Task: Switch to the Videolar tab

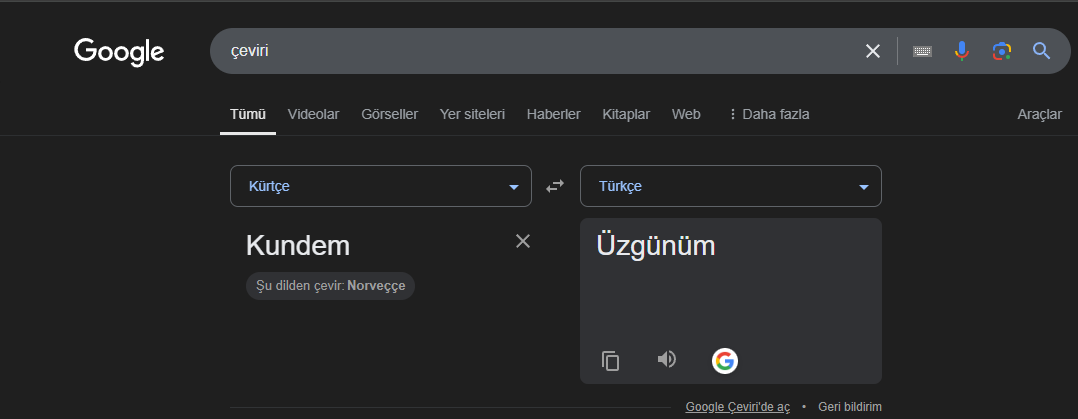Action: [x=314, y=114]
